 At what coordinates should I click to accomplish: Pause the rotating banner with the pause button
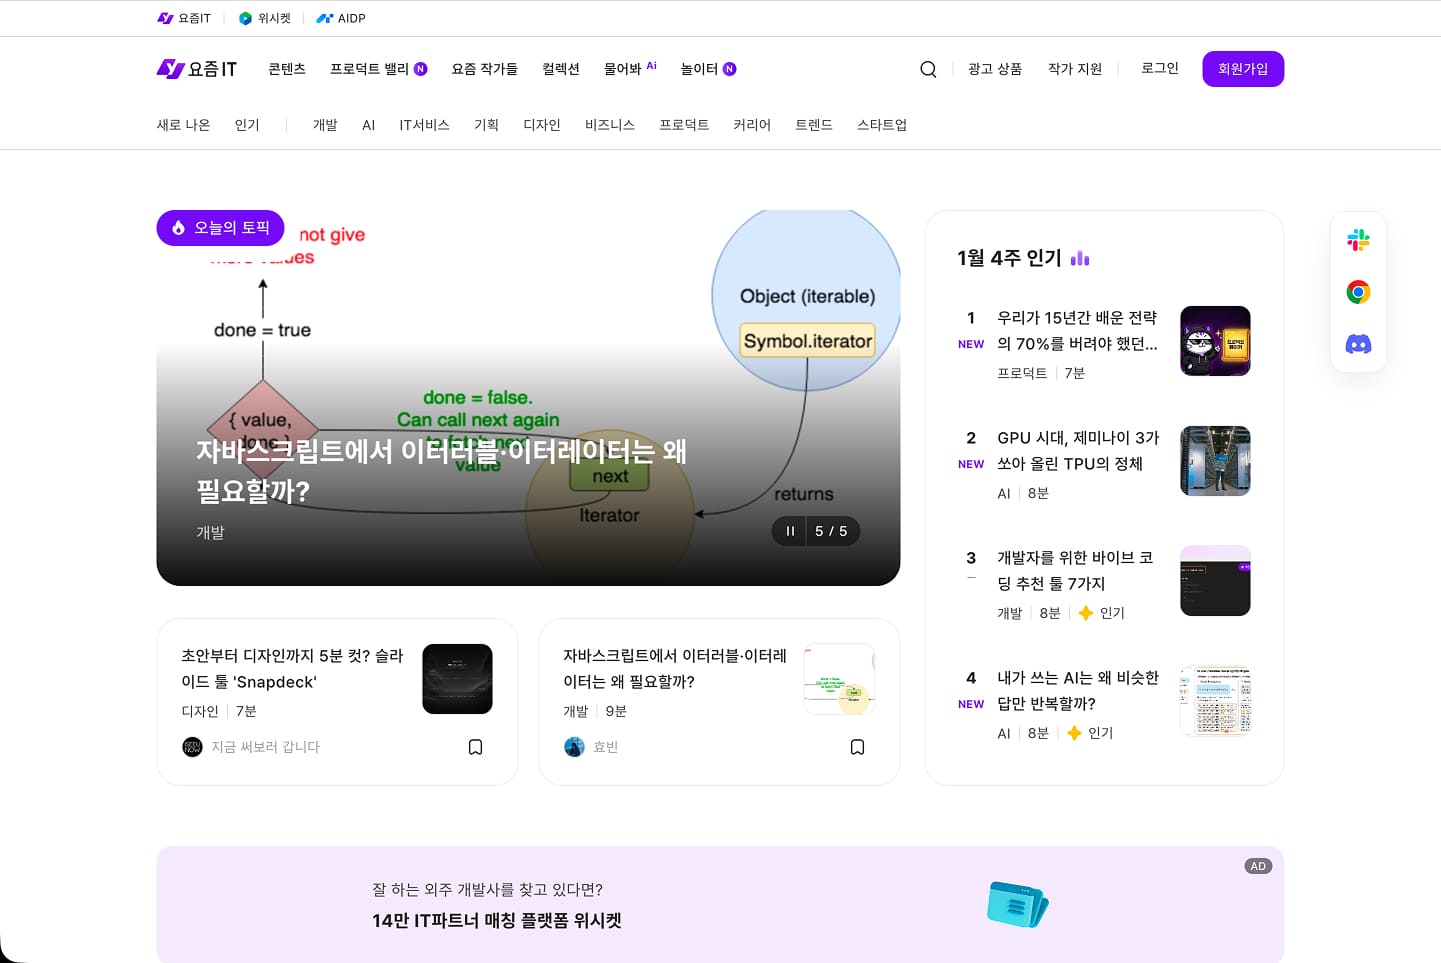[789, 531]
